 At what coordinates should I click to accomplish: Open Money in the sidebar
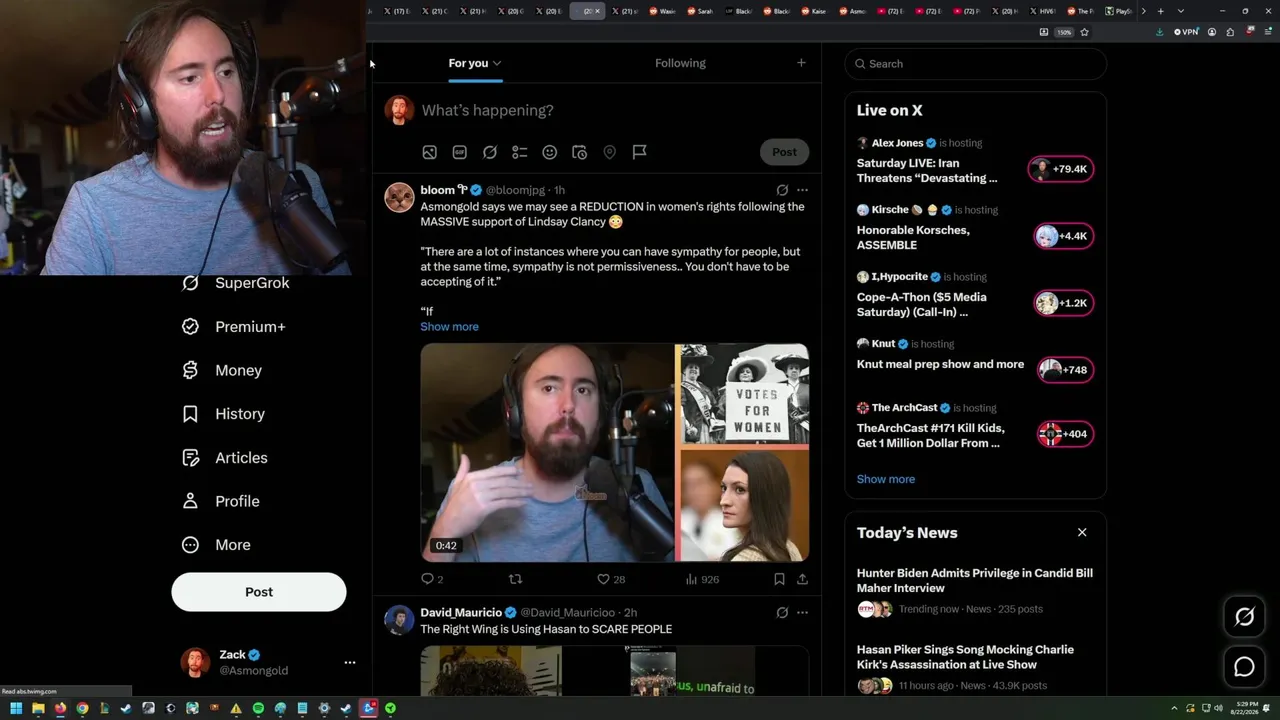point(222,370)
